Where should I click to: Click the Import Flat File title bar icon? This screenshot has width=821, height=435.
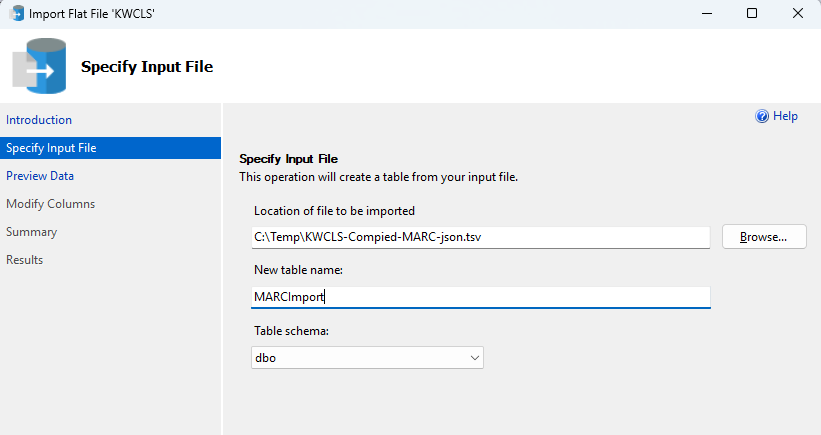pyautogui.click(x=17, y=13)
